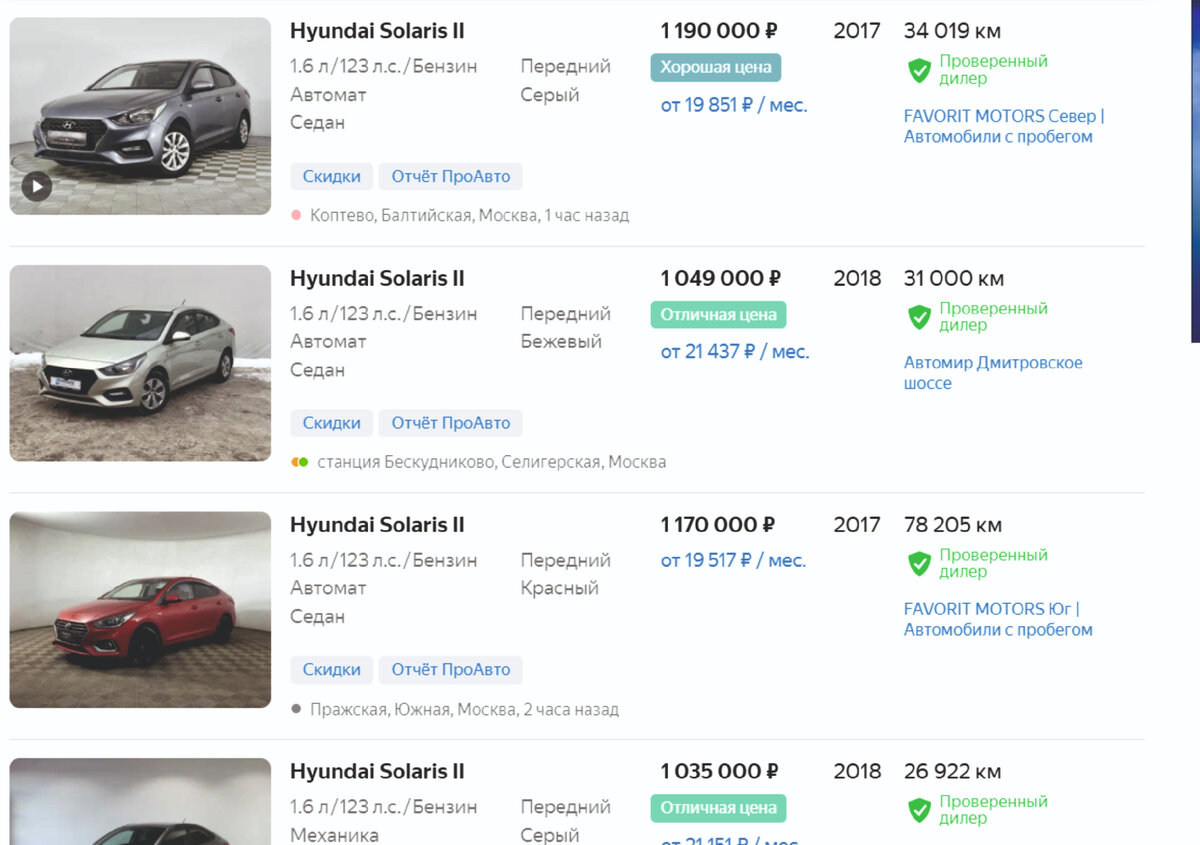This screenshot has width=1200, height=845.
Task: Click Скидки tag on the red Solaris listing
Action: (x=331, y=670)
